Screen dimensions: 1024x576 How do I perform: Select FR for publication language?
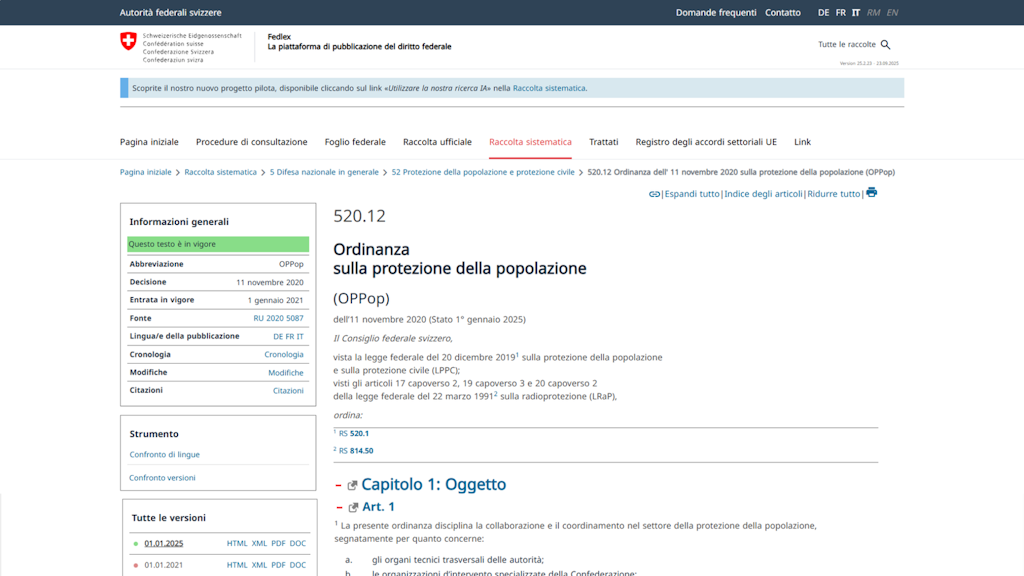coord(290,336)
